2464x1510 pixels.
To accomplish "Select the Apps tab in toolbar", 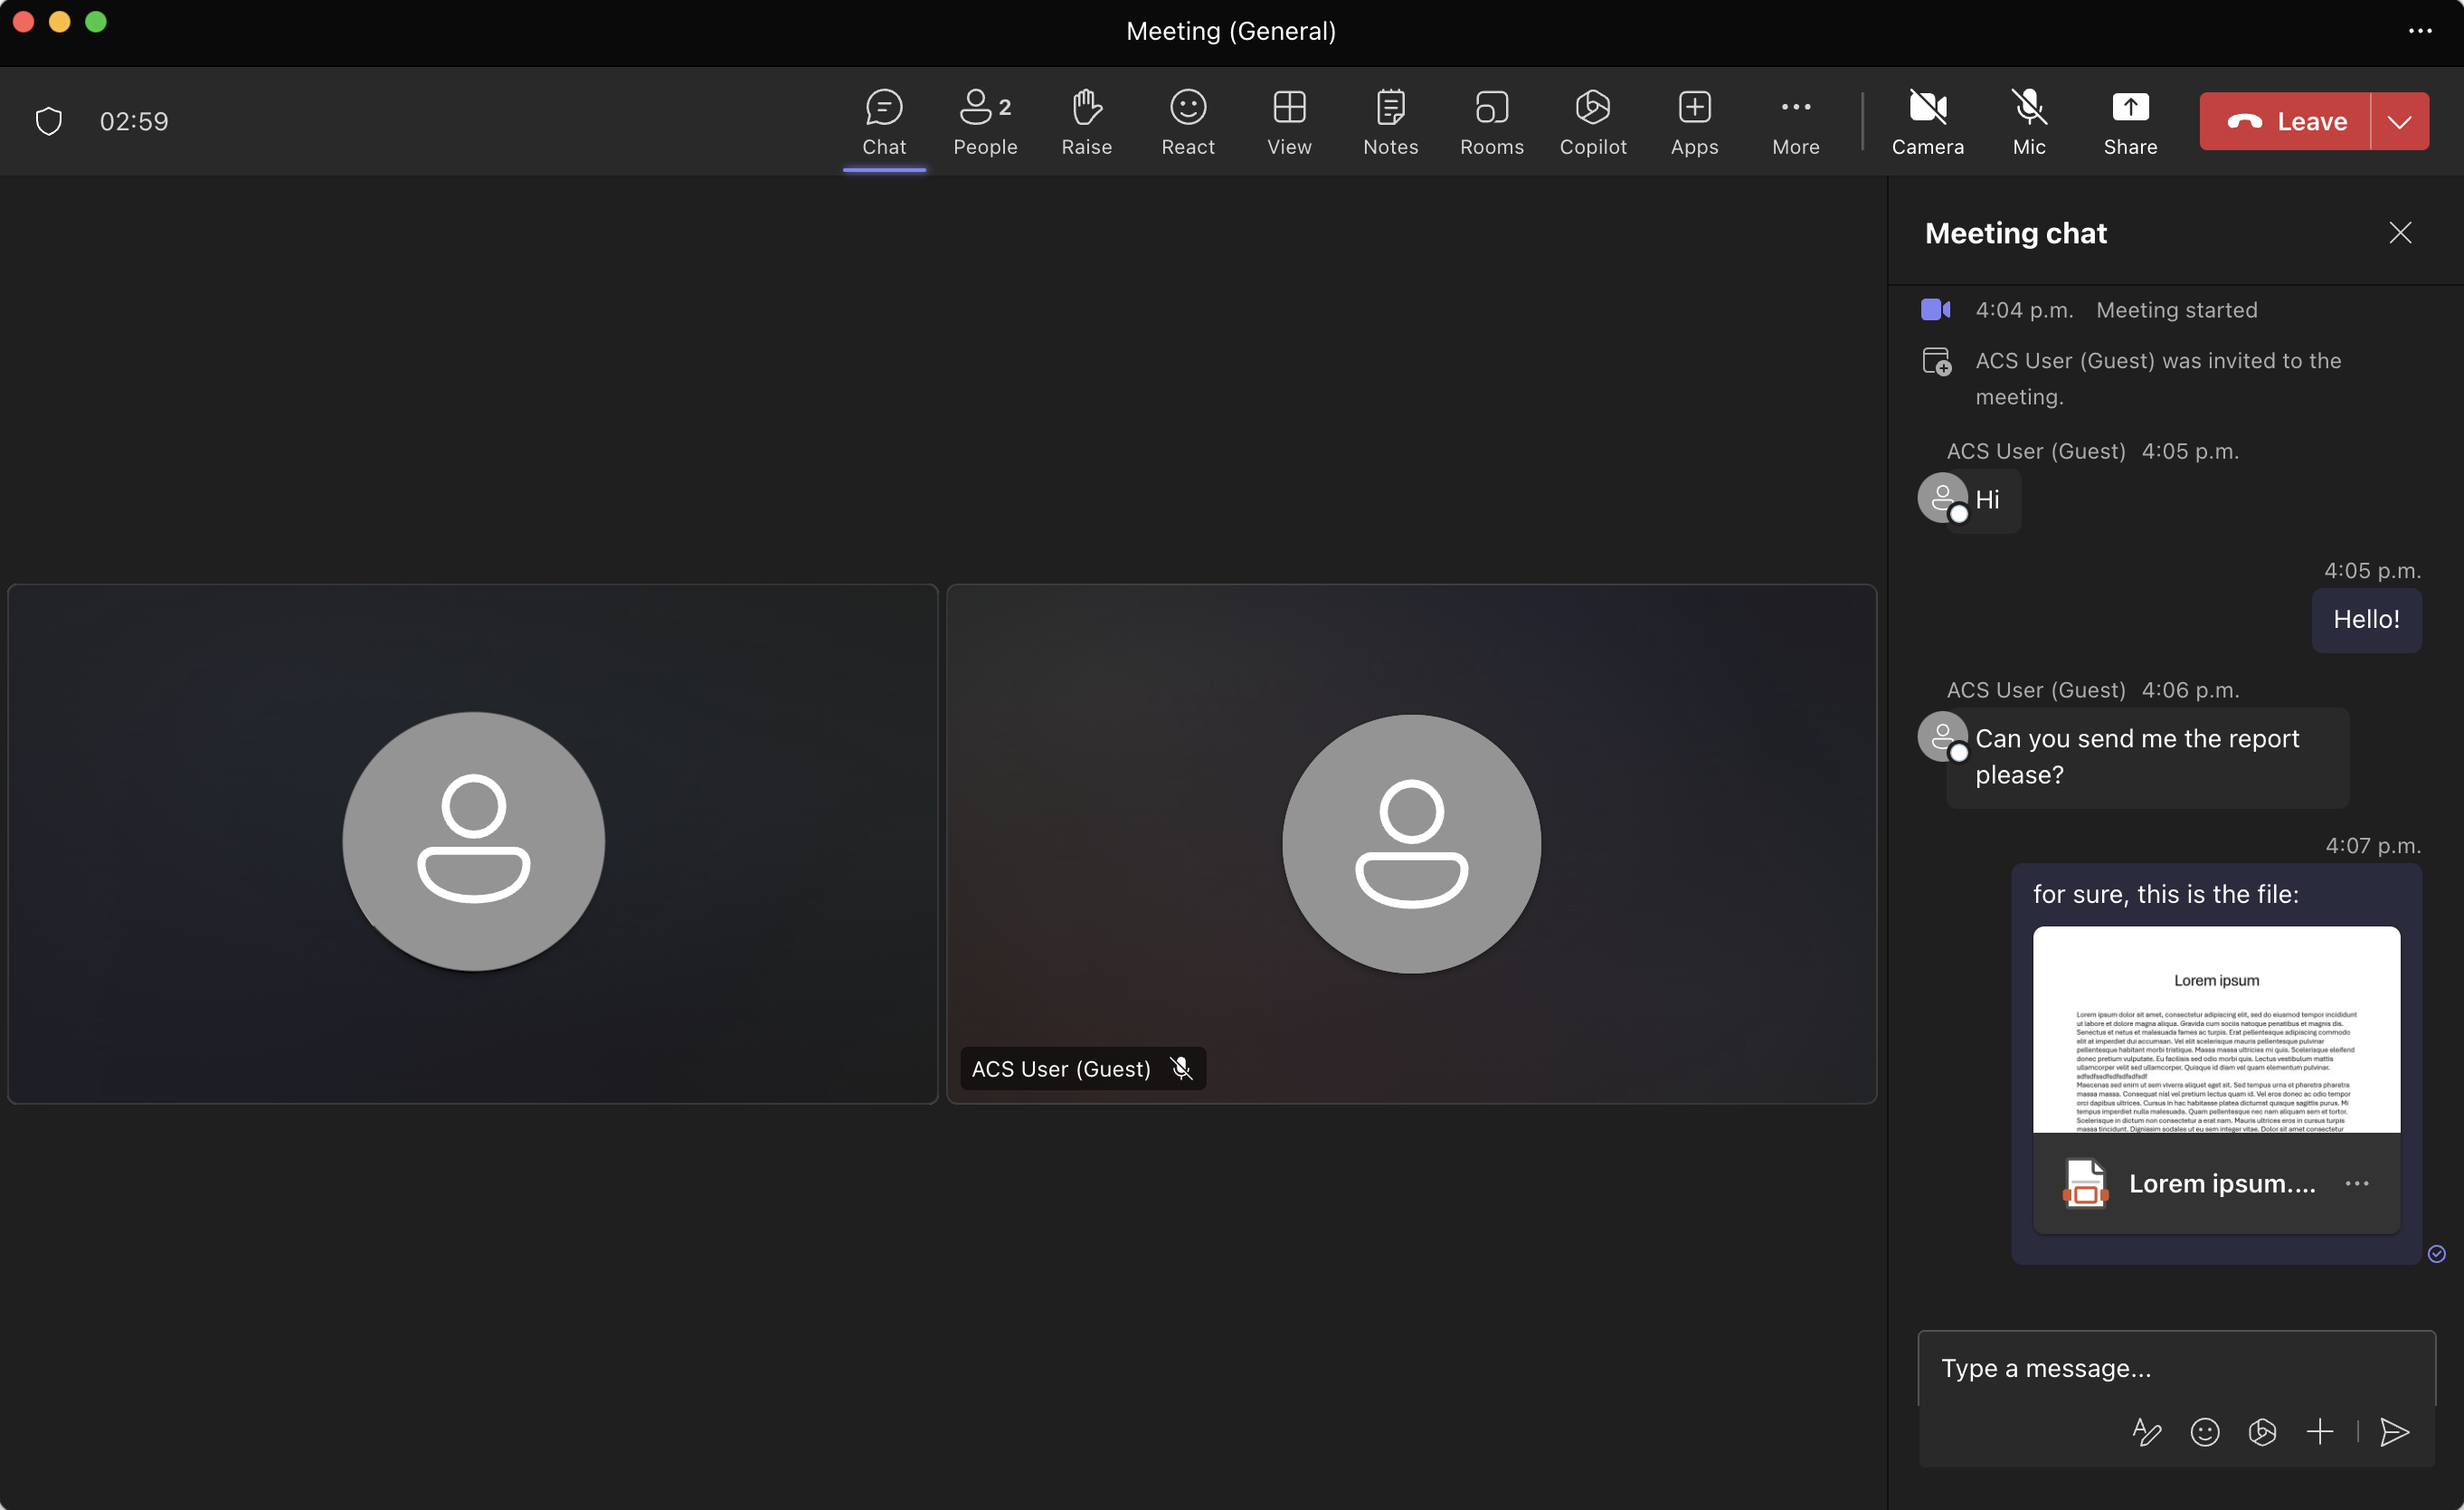I will (x=1695, y=121).
